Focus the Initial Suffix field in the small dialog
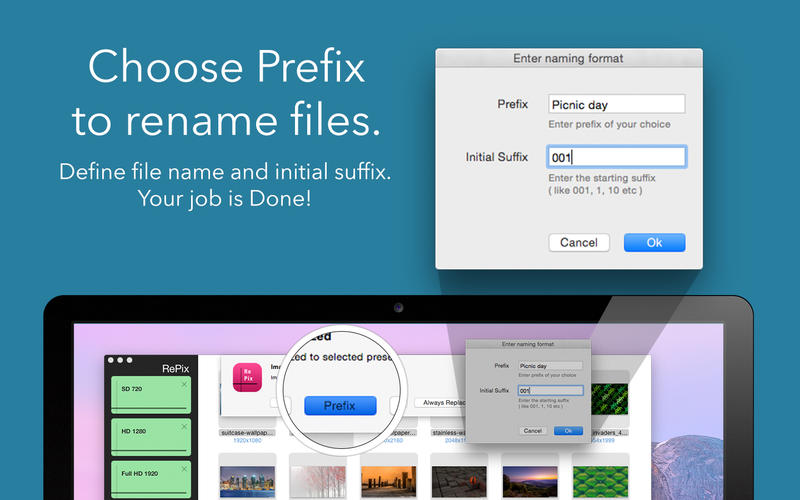 (551, 390)
